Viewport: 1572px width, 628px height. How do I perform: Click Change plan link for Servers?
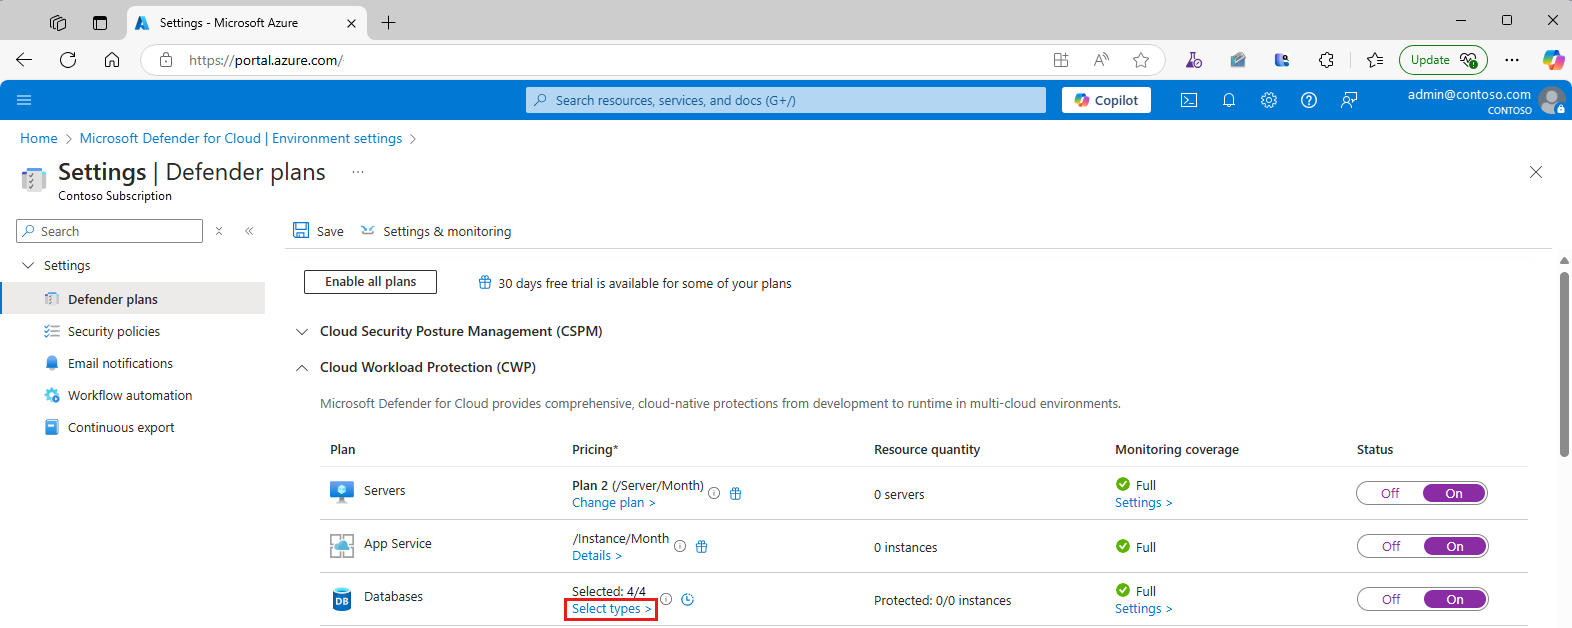pyautogui.click(x=614, y=503)
